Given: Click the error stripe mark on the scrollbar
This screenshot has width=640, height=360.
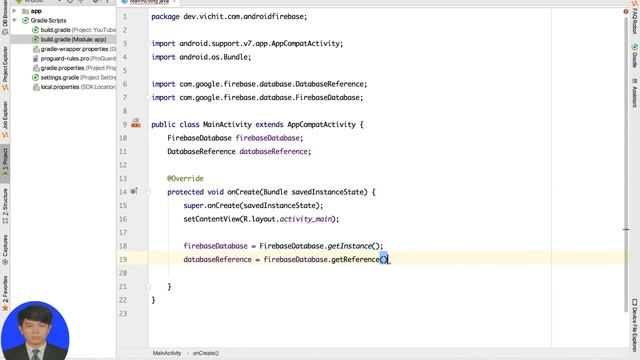Looking at the screenshot, I should [626, 229].
